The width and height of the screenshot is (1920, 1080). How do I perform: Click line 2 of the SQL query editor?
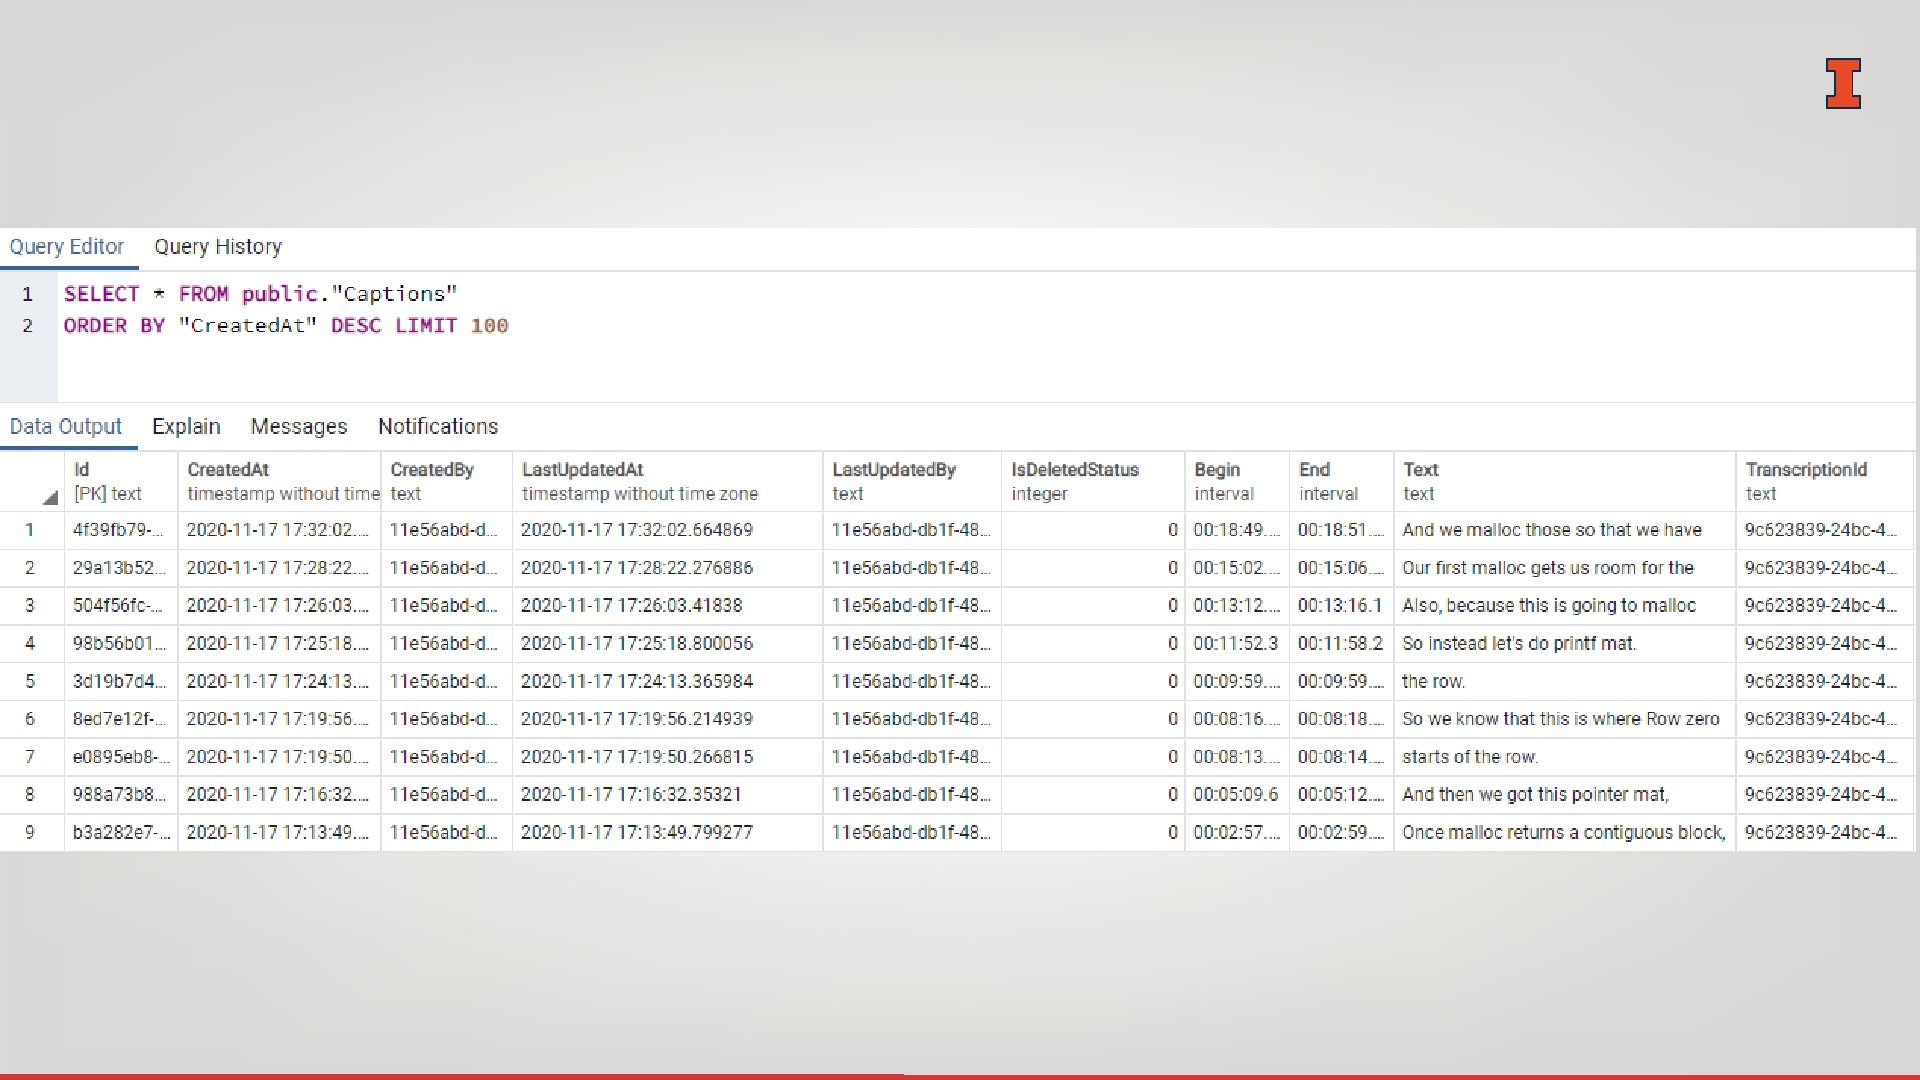[x=286, y=326]
